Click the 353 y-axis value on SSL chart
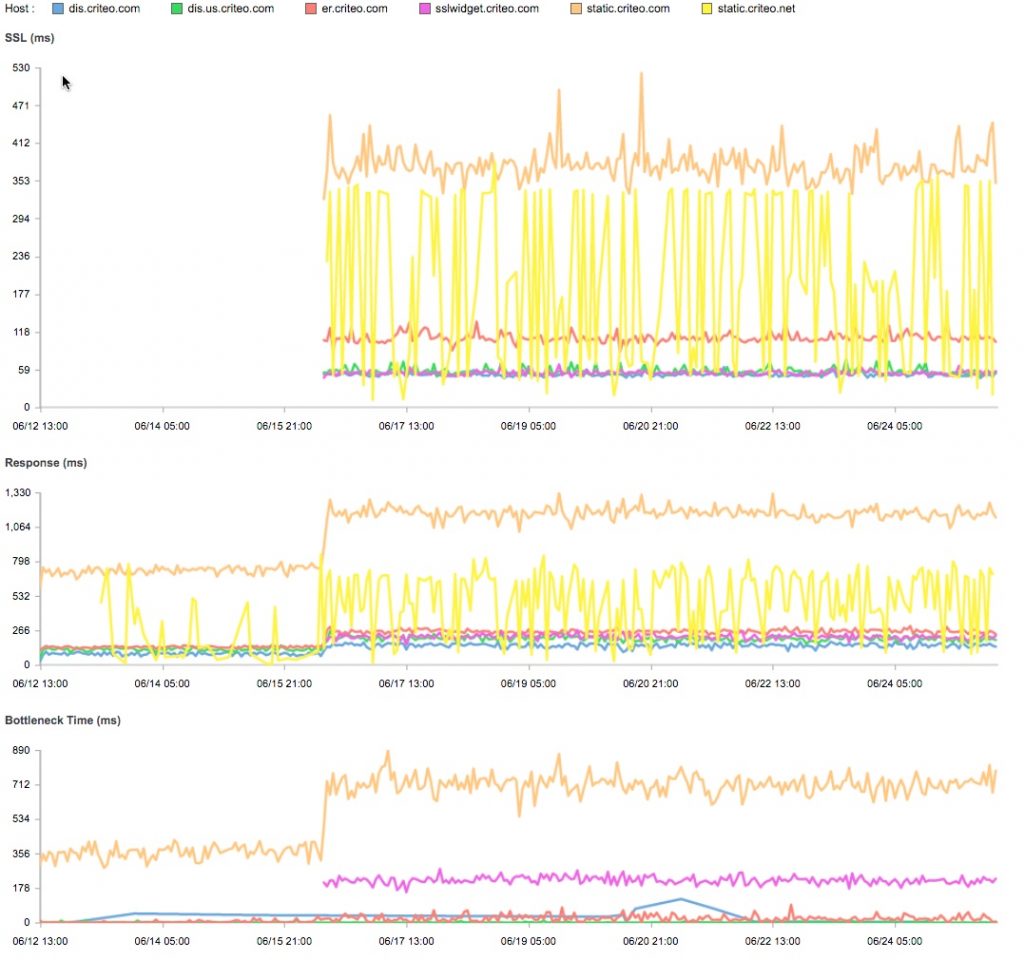 [x=21, y=181]
